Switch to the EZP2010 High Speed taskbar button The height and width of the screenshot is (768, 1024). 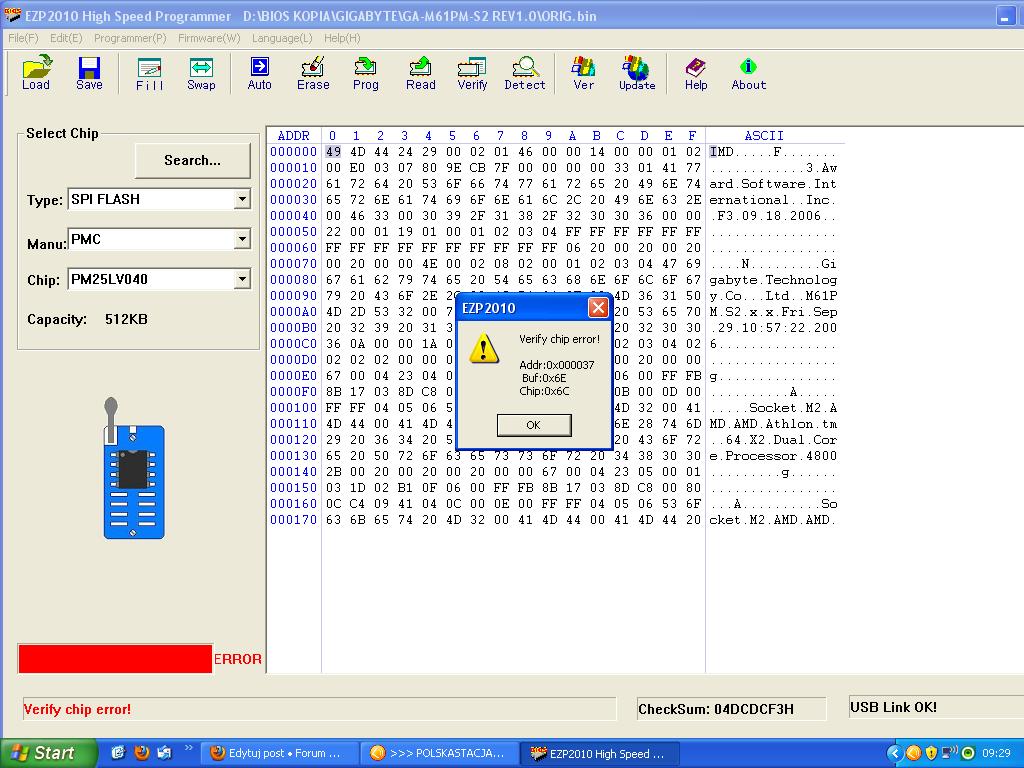[601, 754]
